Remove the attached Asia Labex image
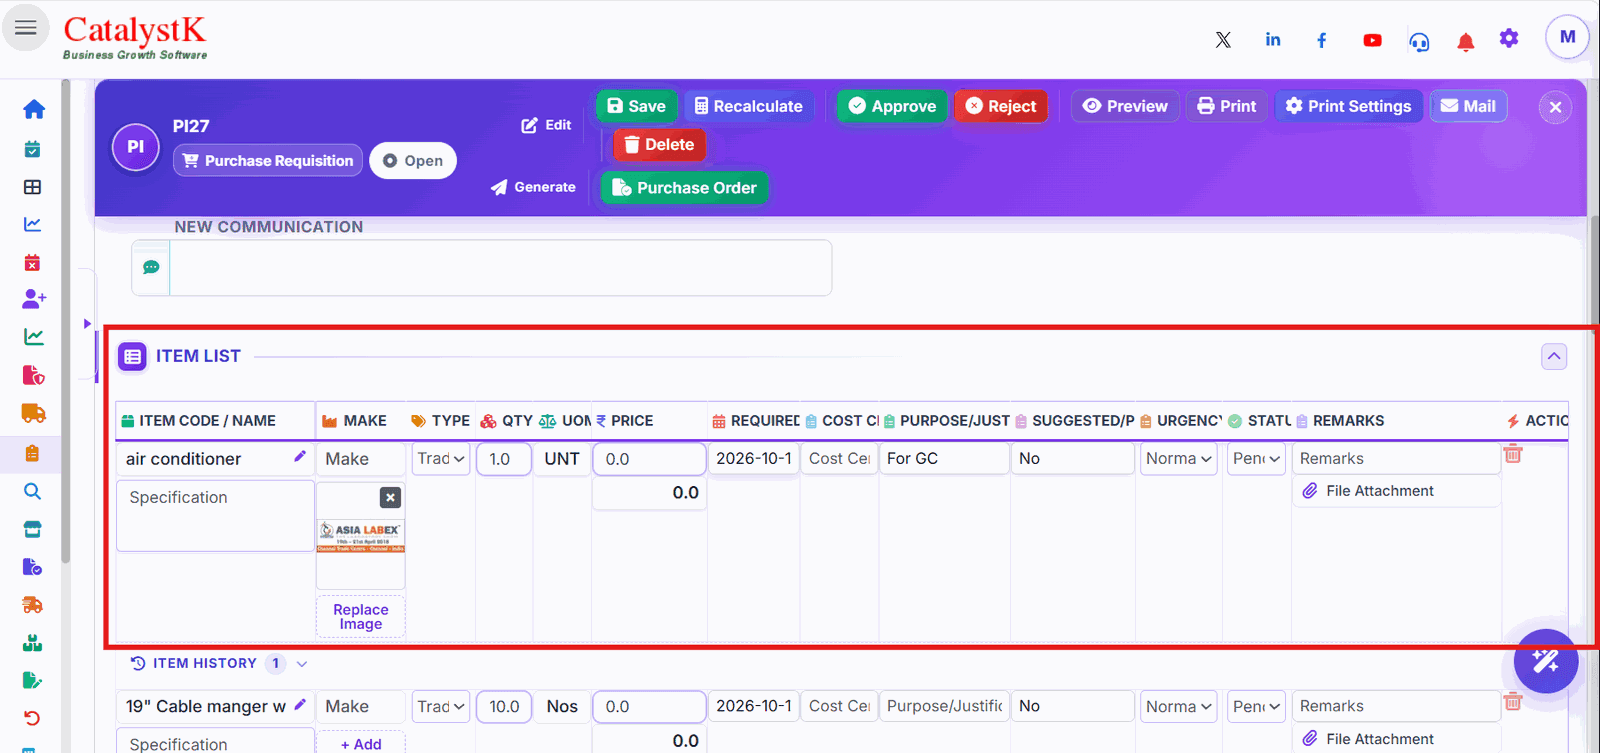 click(390, 497)
